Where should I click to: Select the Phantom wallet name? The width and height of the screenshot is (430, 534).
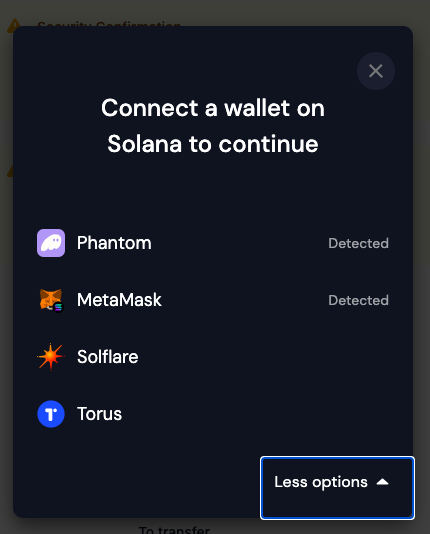(x=114, y=243)
